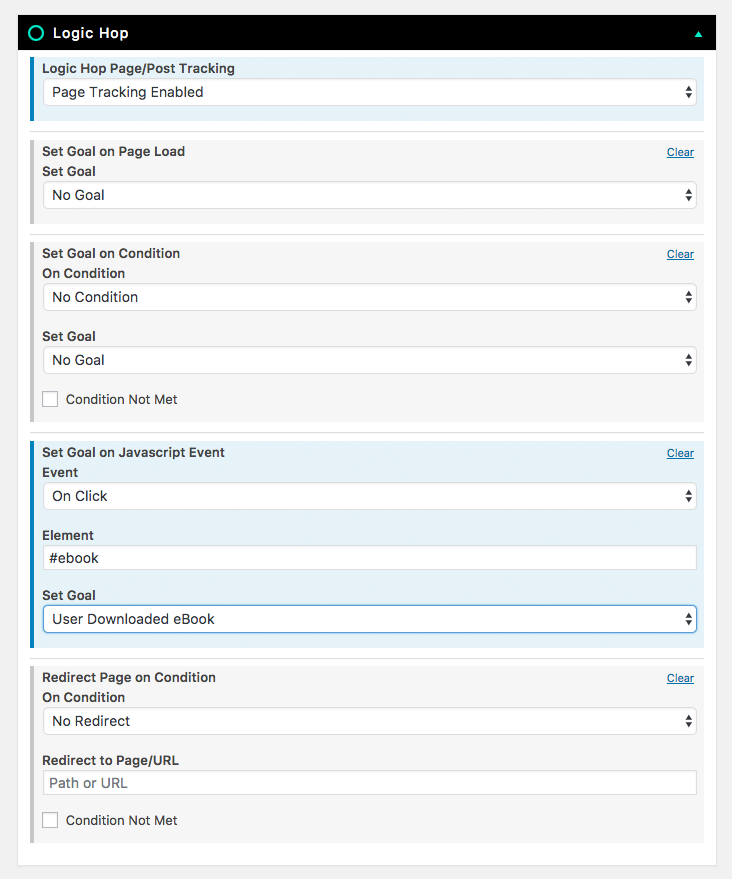This screenshot has width=732, height=879.
Task: Open the No Condition dropdown
Action: click(370, 297)
